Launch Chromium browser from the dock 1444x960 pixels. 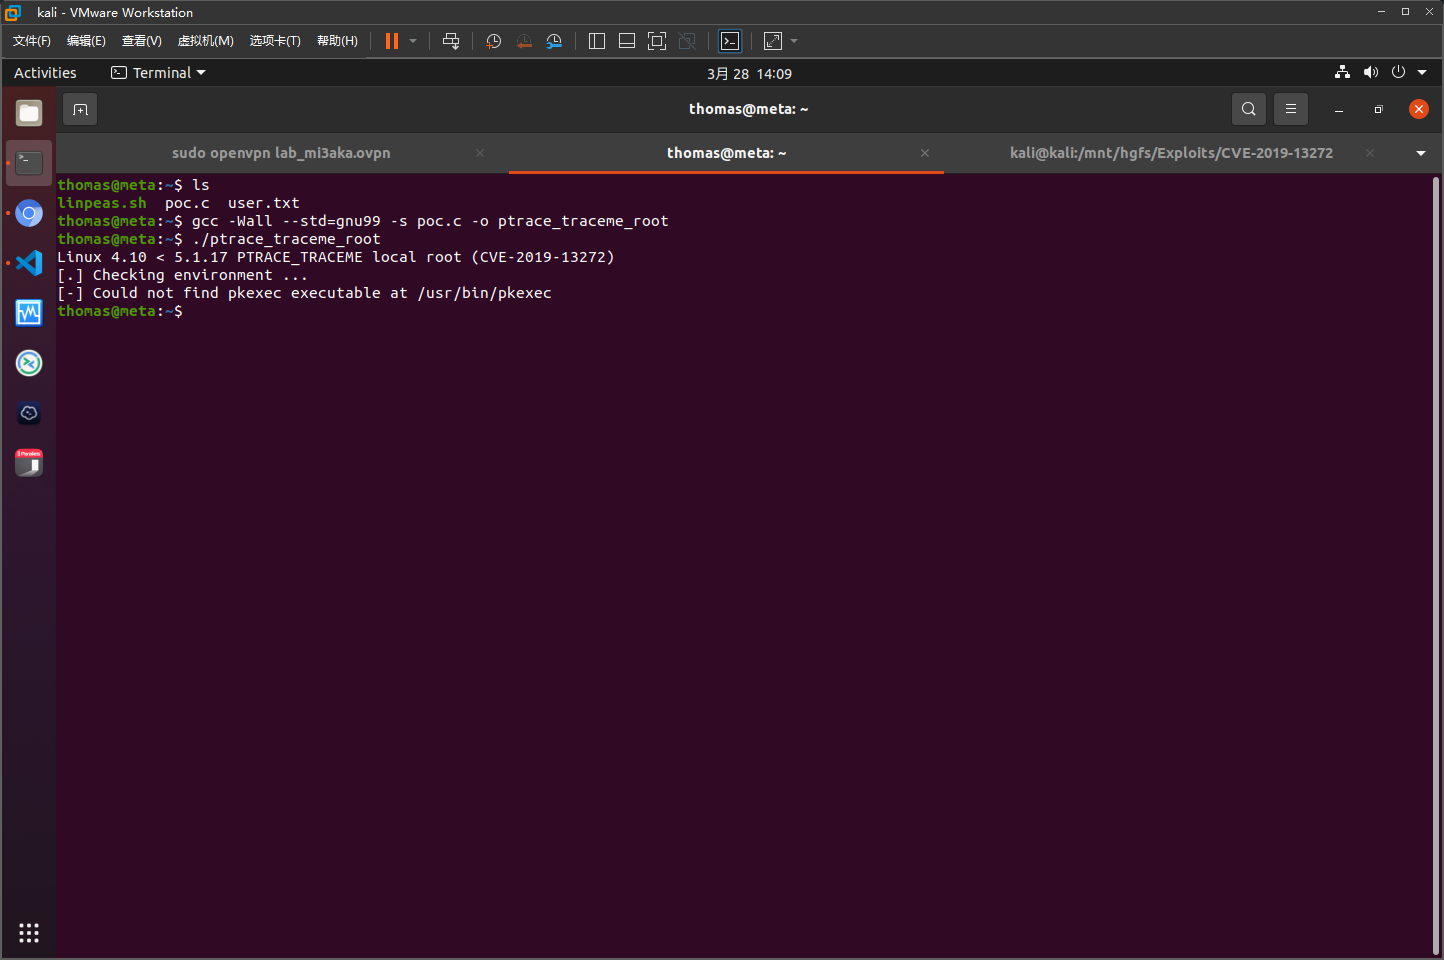point(29,213)
